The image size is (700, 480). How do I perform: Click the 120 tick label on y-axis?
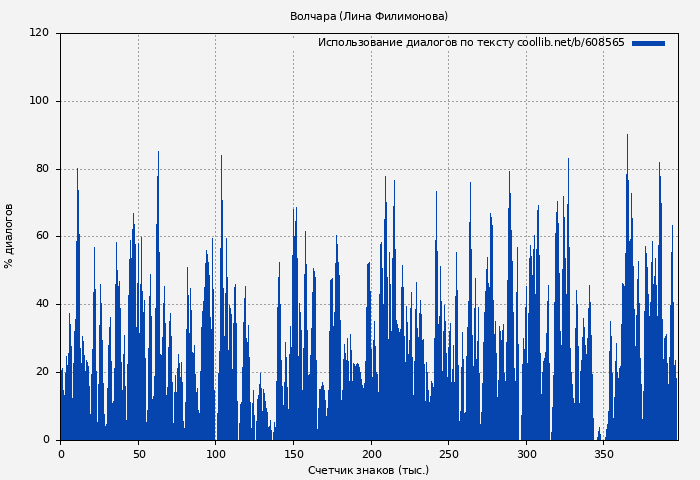click(39, 33)
